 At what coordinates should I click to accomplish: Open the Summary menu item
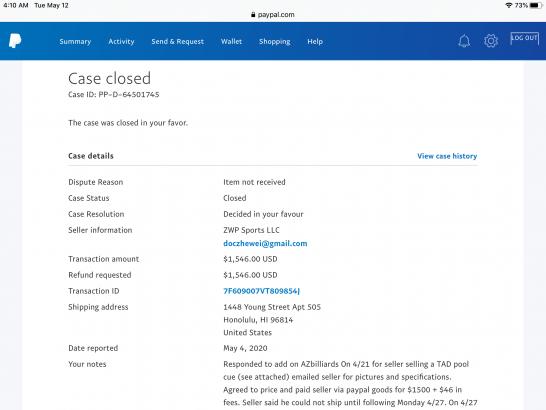click(x=75, y=41)
